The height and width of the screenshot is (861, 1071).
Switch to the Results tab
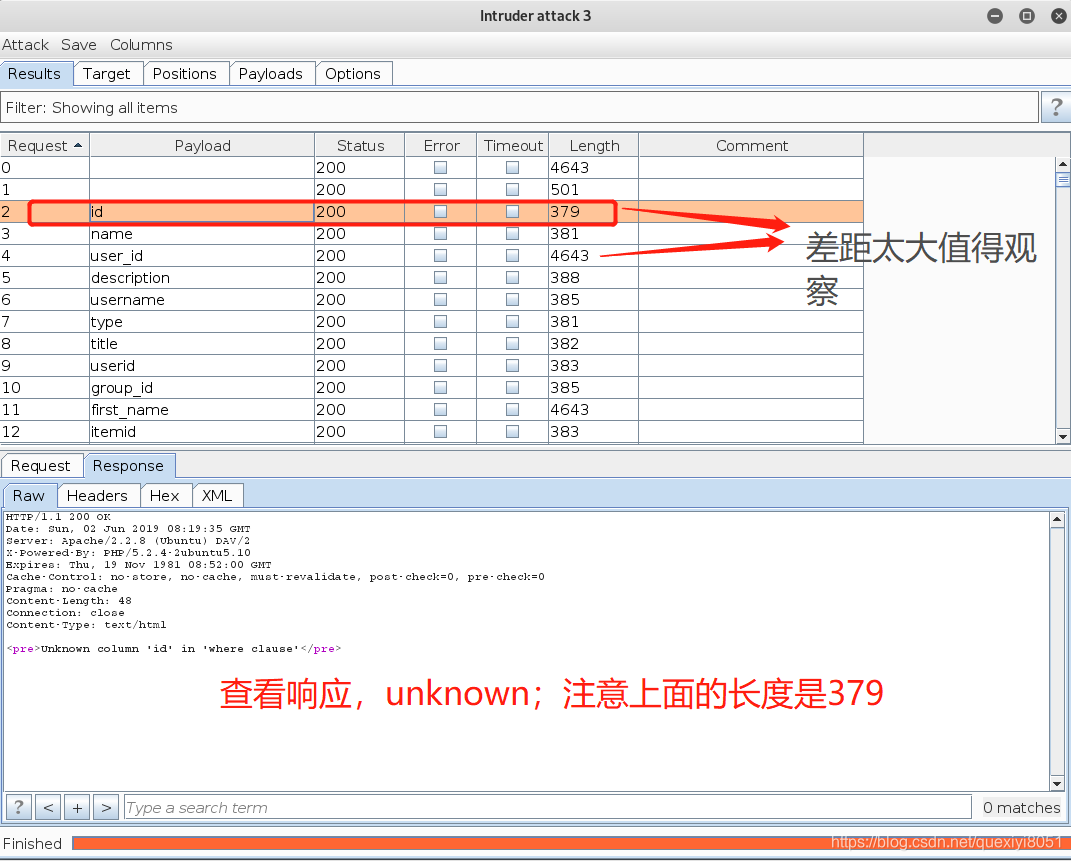(x=34, y=74)
